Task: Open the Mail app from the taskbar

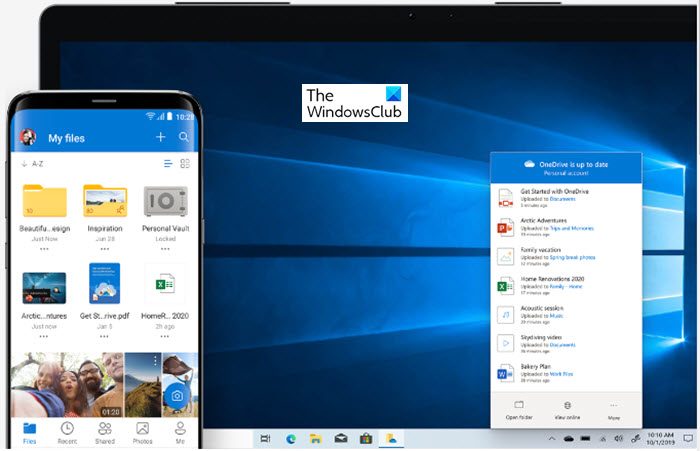Action: pyautogui.click(x=341, y=439)
